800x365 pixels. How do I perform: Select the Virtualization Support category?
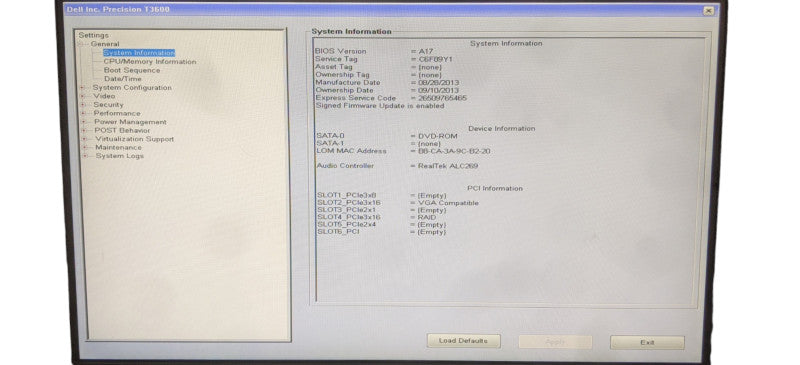tap(135, 139)
